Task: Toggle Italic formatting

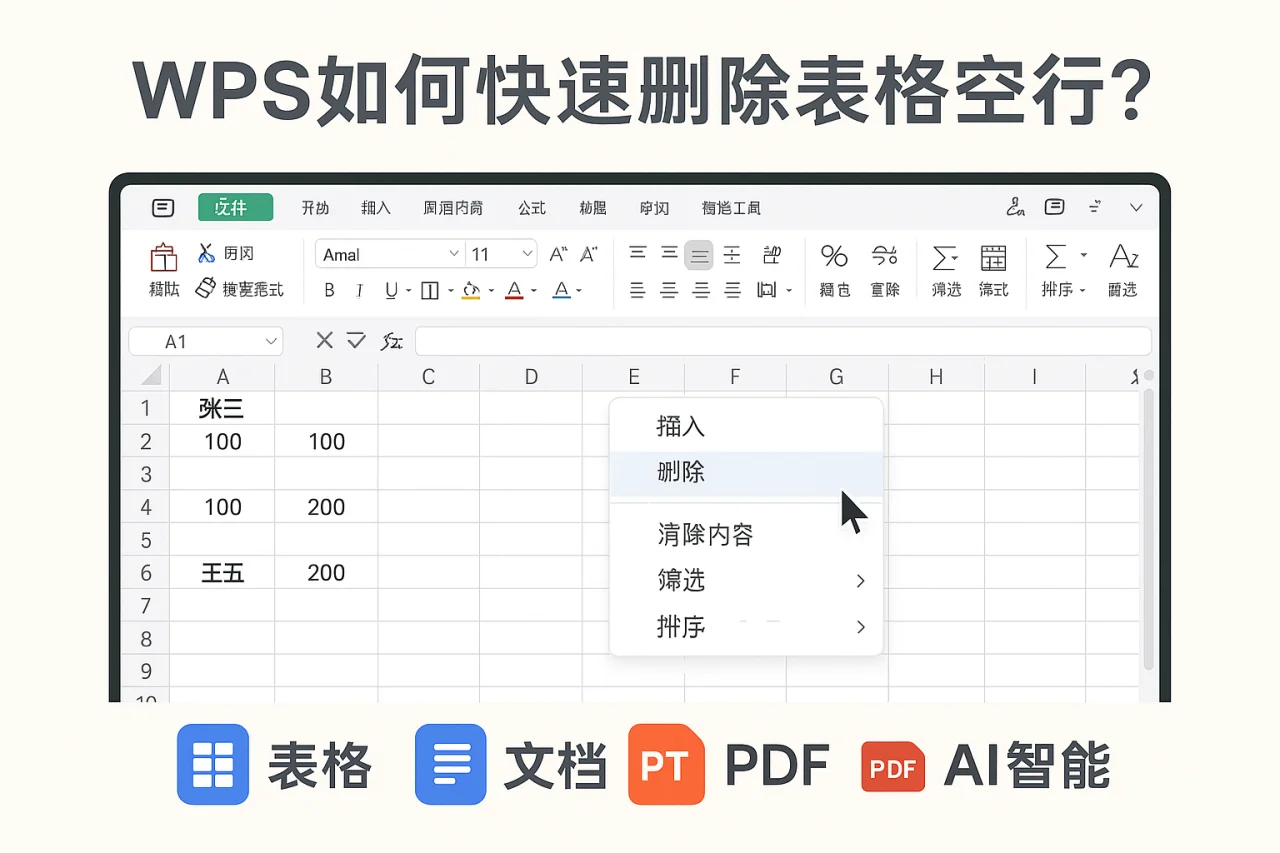Action: [358, 289]
